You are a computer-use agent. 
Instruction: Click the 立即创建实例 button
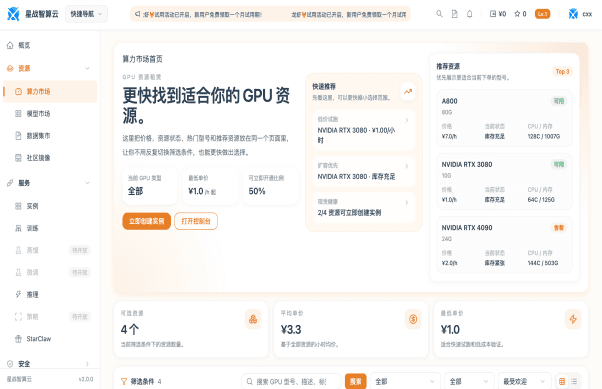(x=147, y=221)
